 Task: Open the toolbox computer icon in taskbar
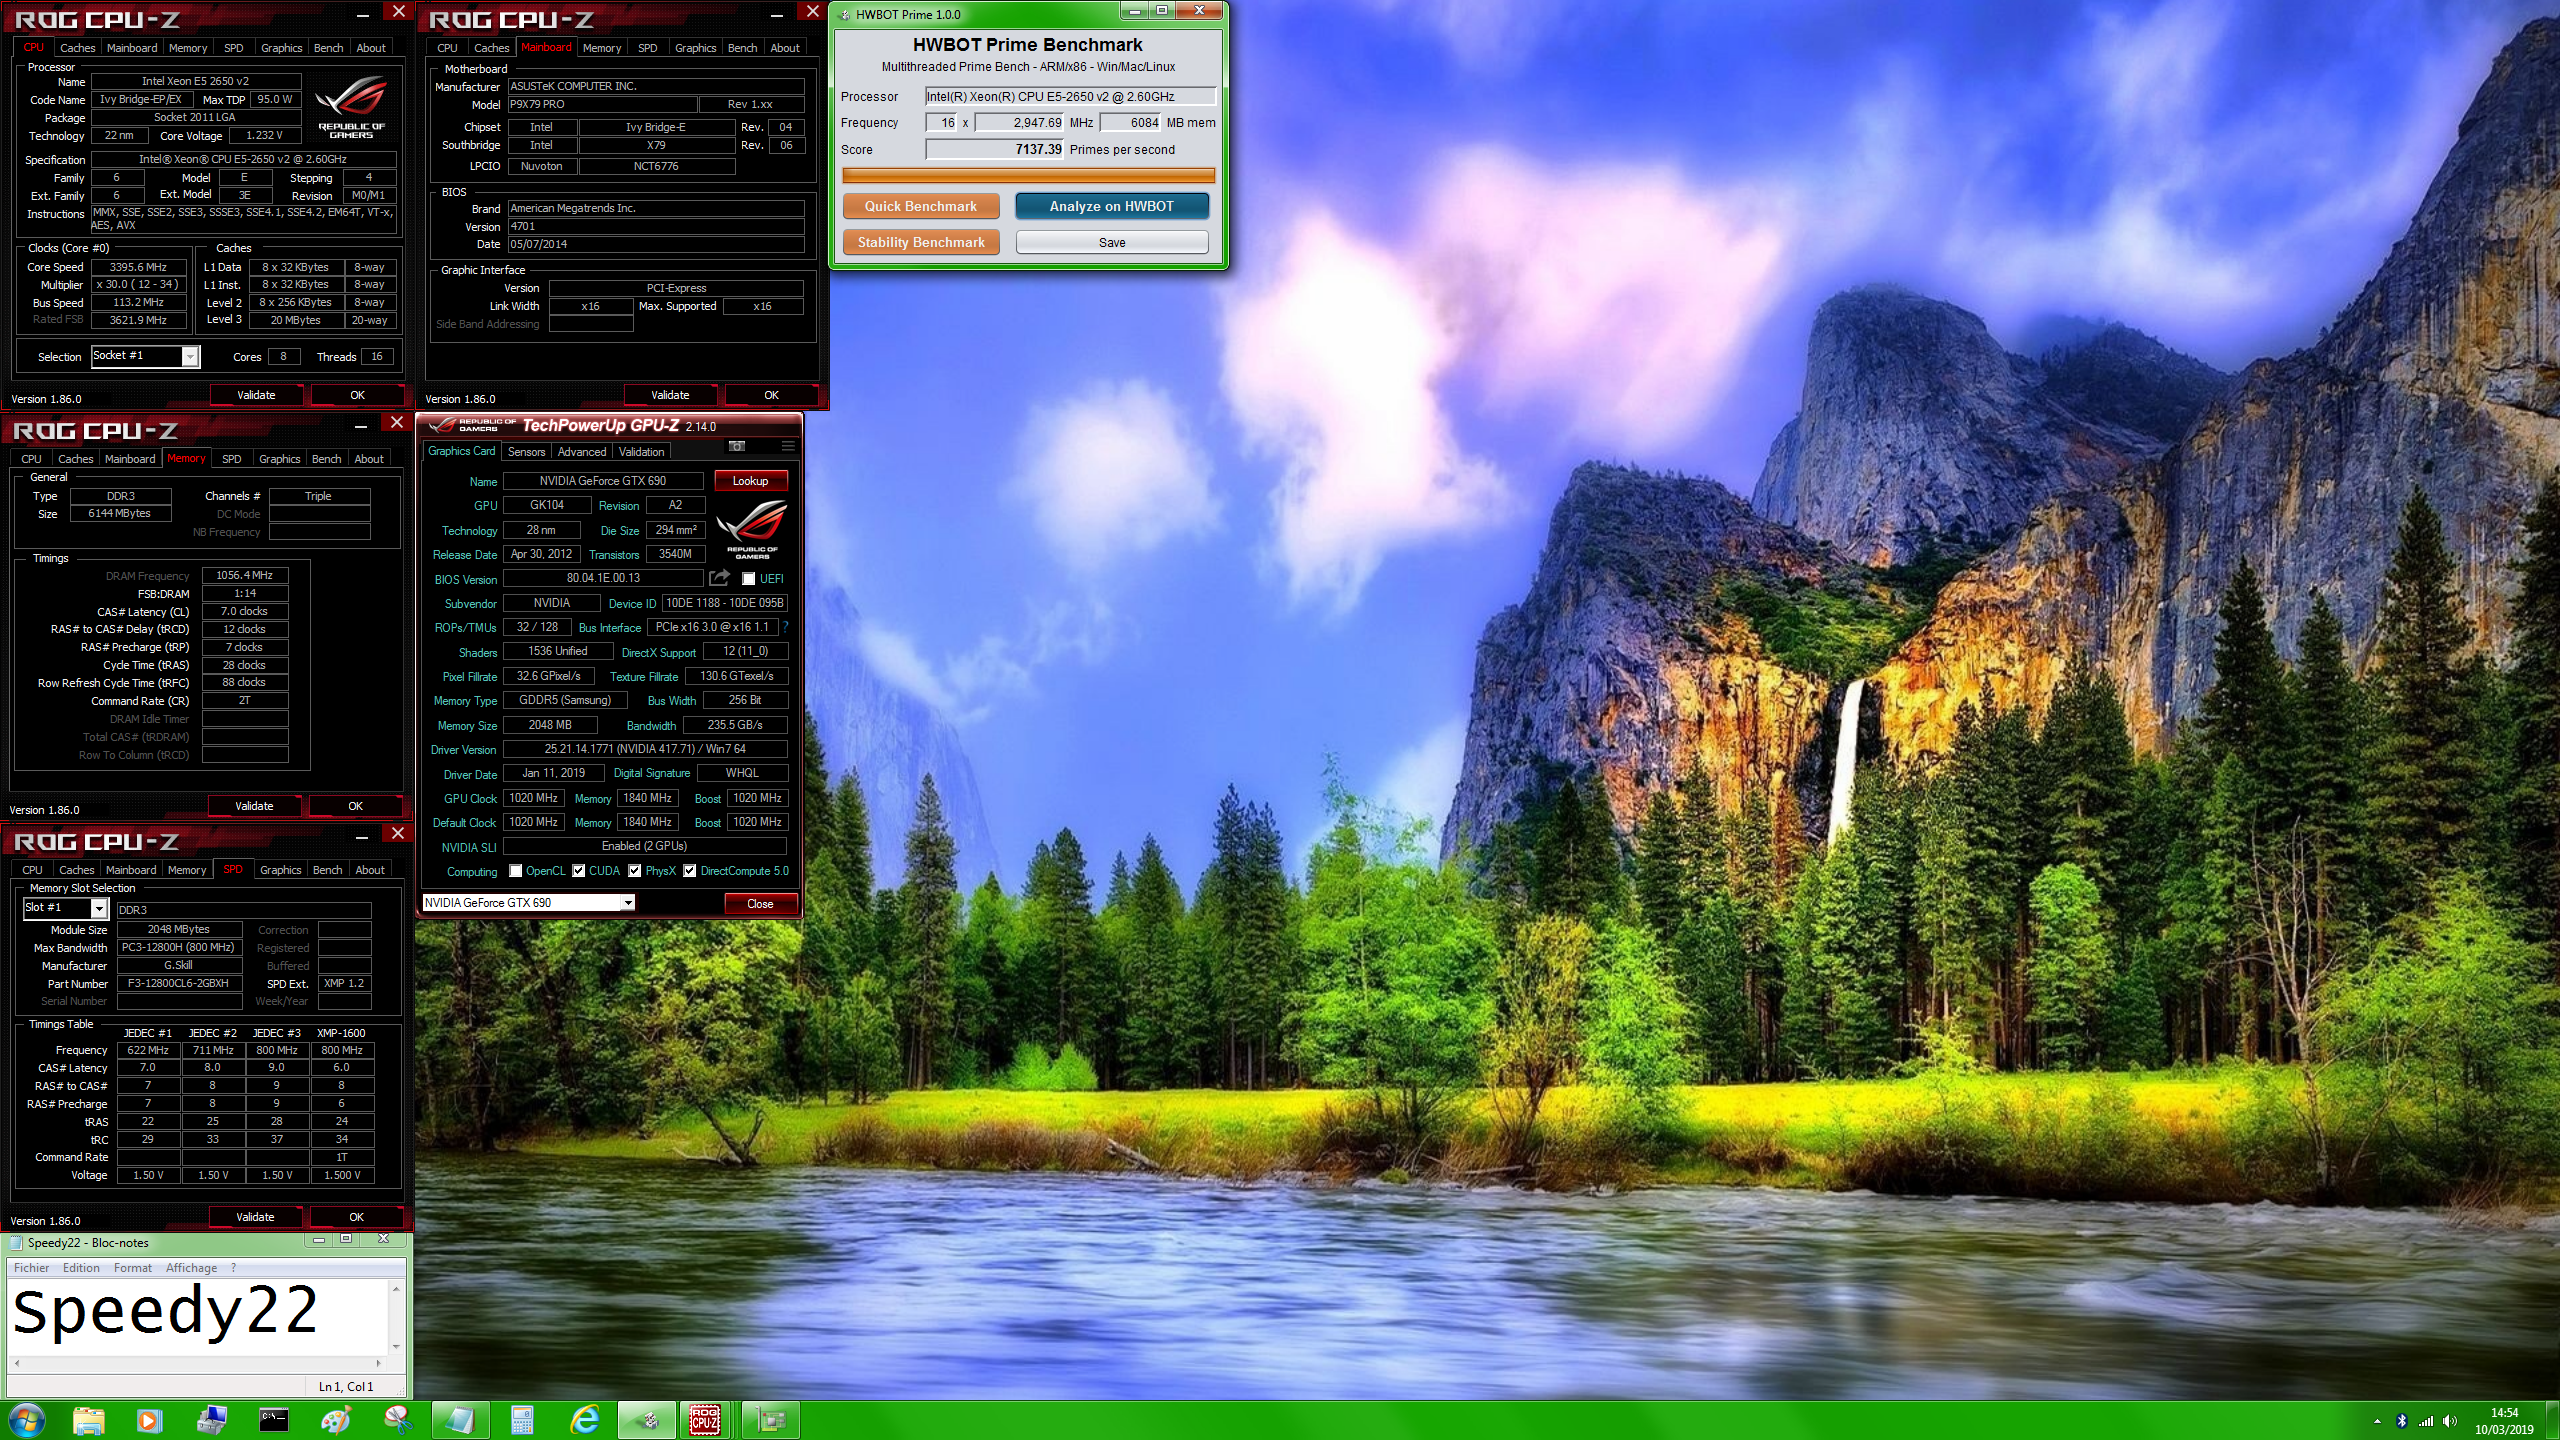[x=211, y=1420]
